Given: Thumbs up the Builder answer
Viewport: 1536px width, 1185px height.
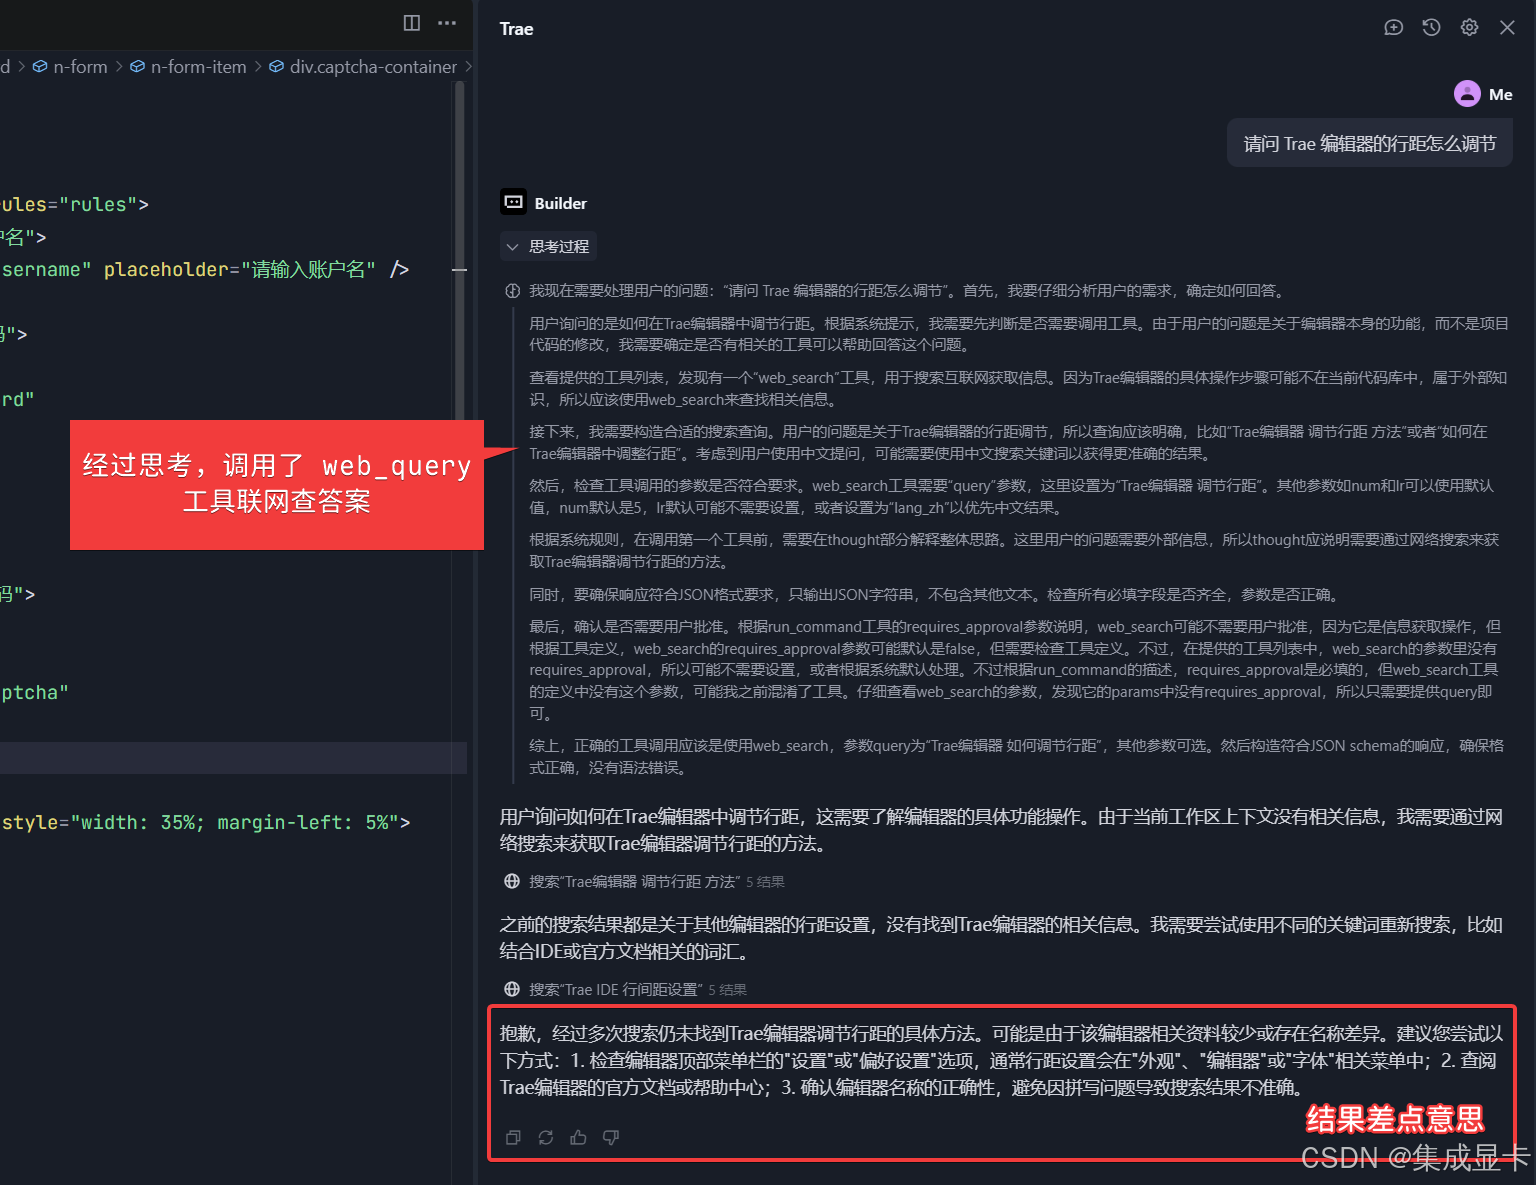Looking at the screenshot, I should (x=578, y=1137).
